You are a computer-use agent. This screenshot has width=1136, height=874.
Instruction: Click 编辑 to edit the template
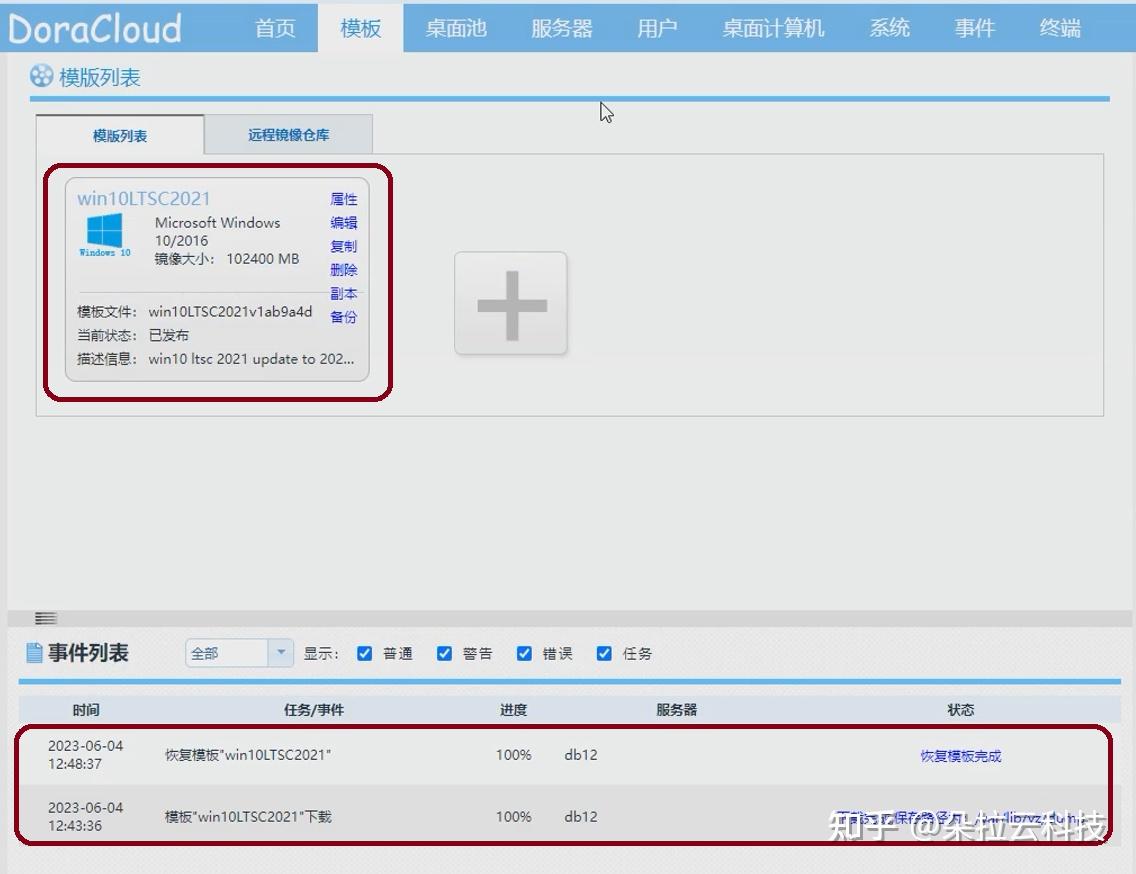coord(344,223)
